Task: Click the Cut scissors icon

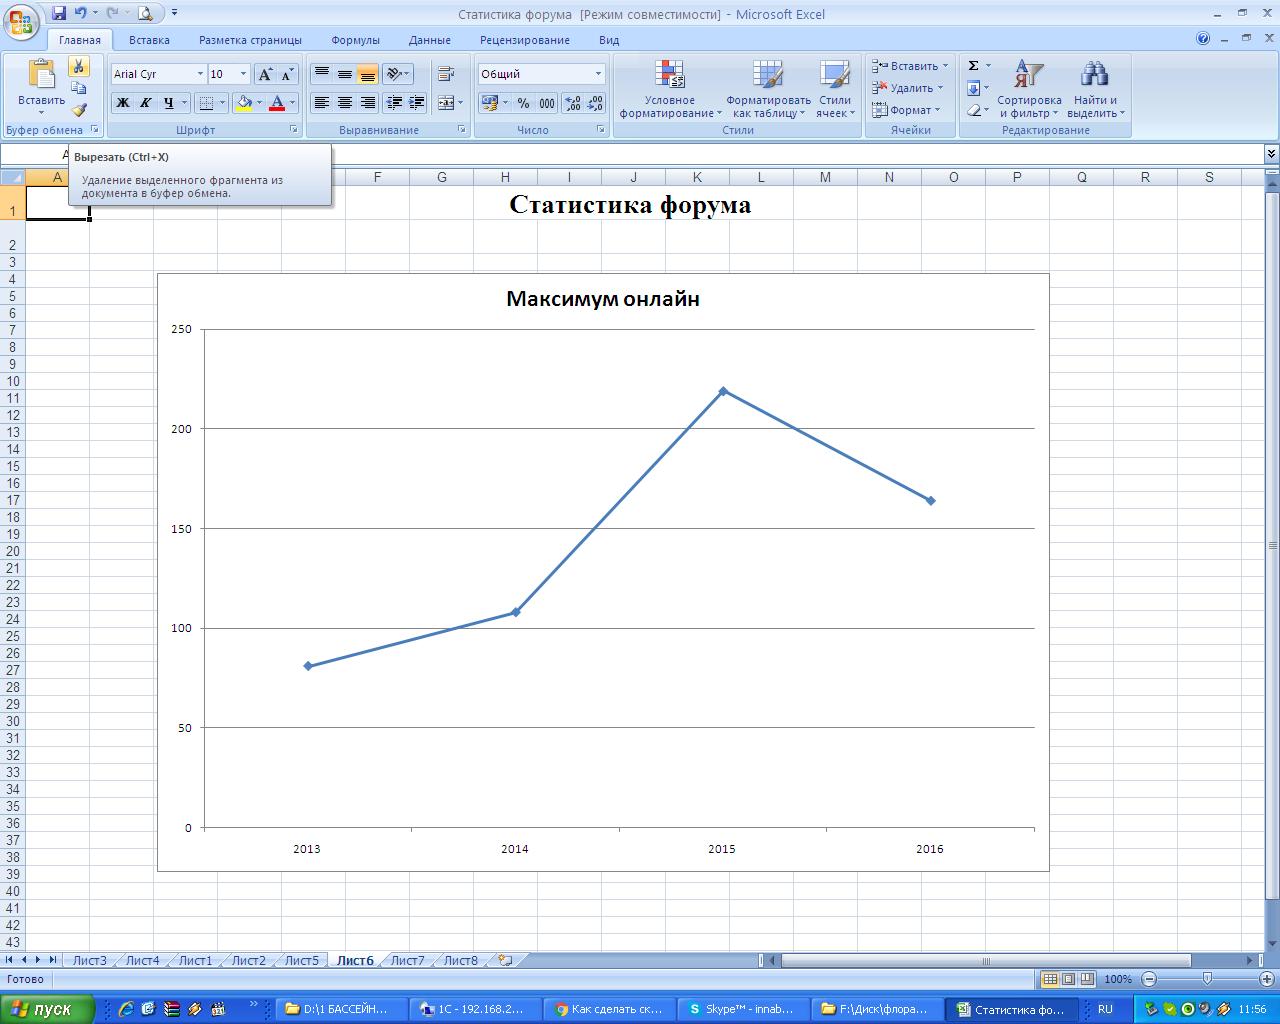Action: coord(78,66)
